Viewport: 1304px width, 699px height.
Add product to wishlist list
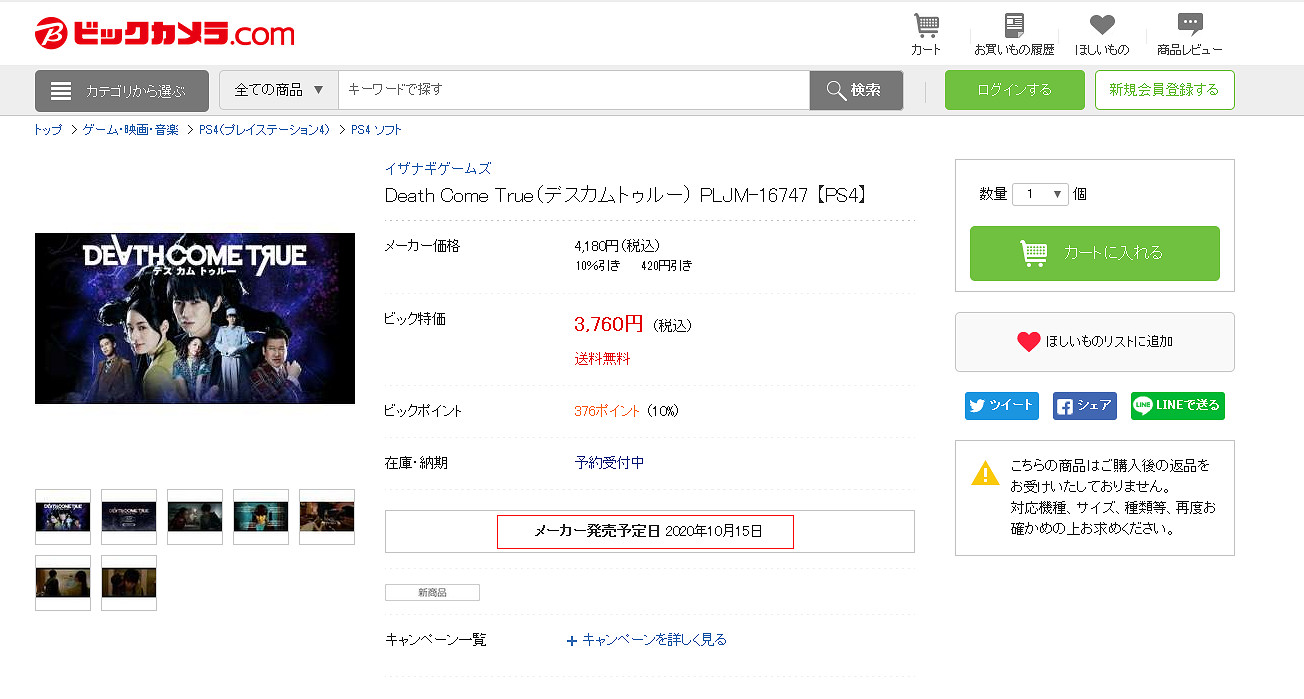click(x=1094, y=342)
